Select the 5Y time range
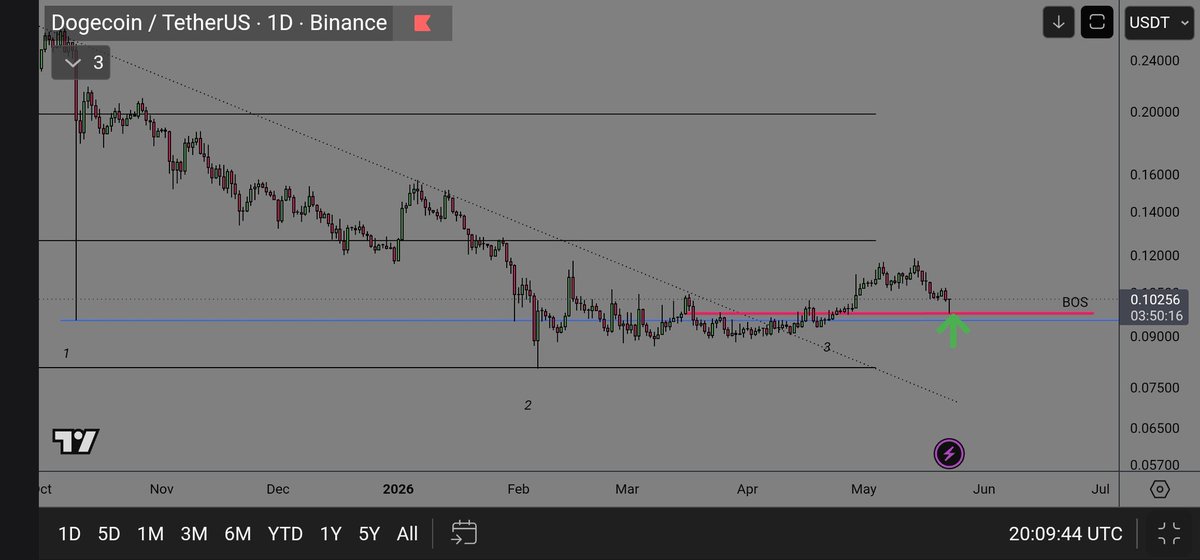This screenshot has height=560, width=1200. click(x=369, y=533)
